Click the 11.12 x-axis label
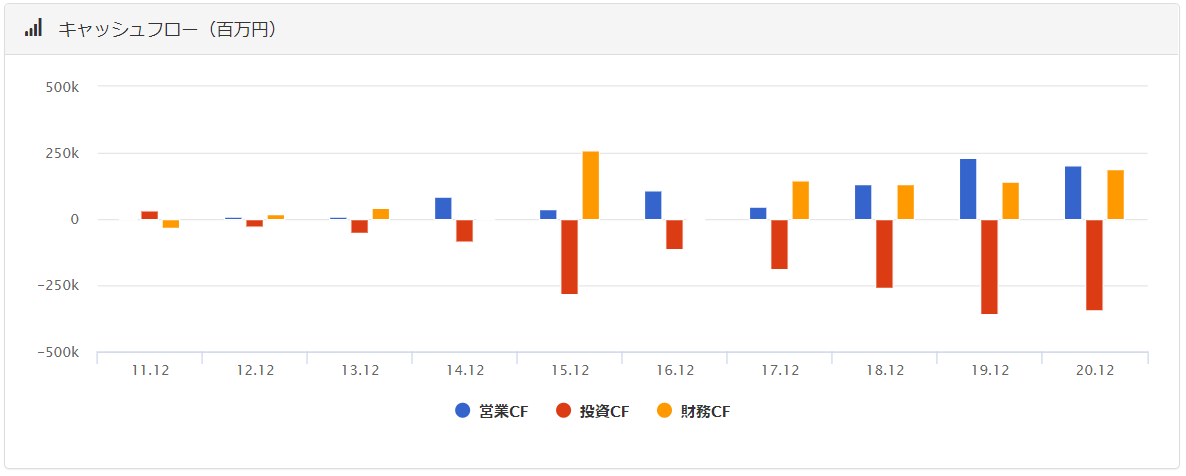Viewport: 1186px width, 476px height. 150,371
